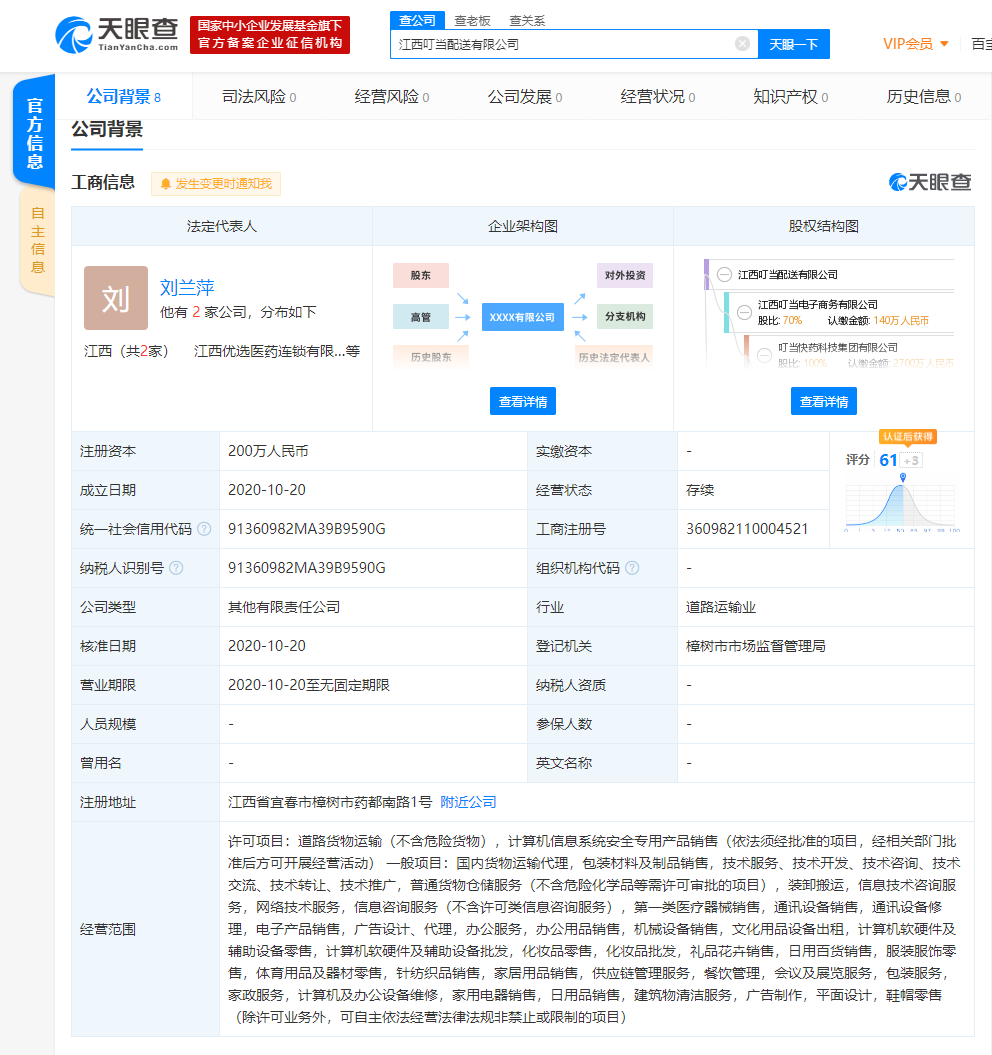Click the 刘 avatar of legal representative
Viewport: 992px width, 1055px height.
click(116, 297)
